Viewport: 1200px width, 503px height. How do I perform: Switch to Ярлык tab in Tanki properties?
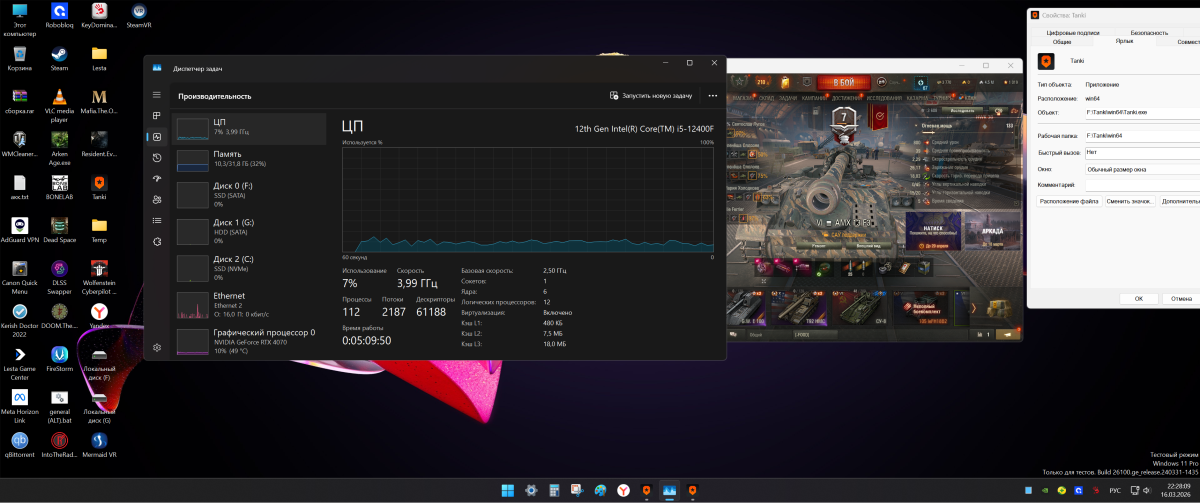(x=1124, y=42)
